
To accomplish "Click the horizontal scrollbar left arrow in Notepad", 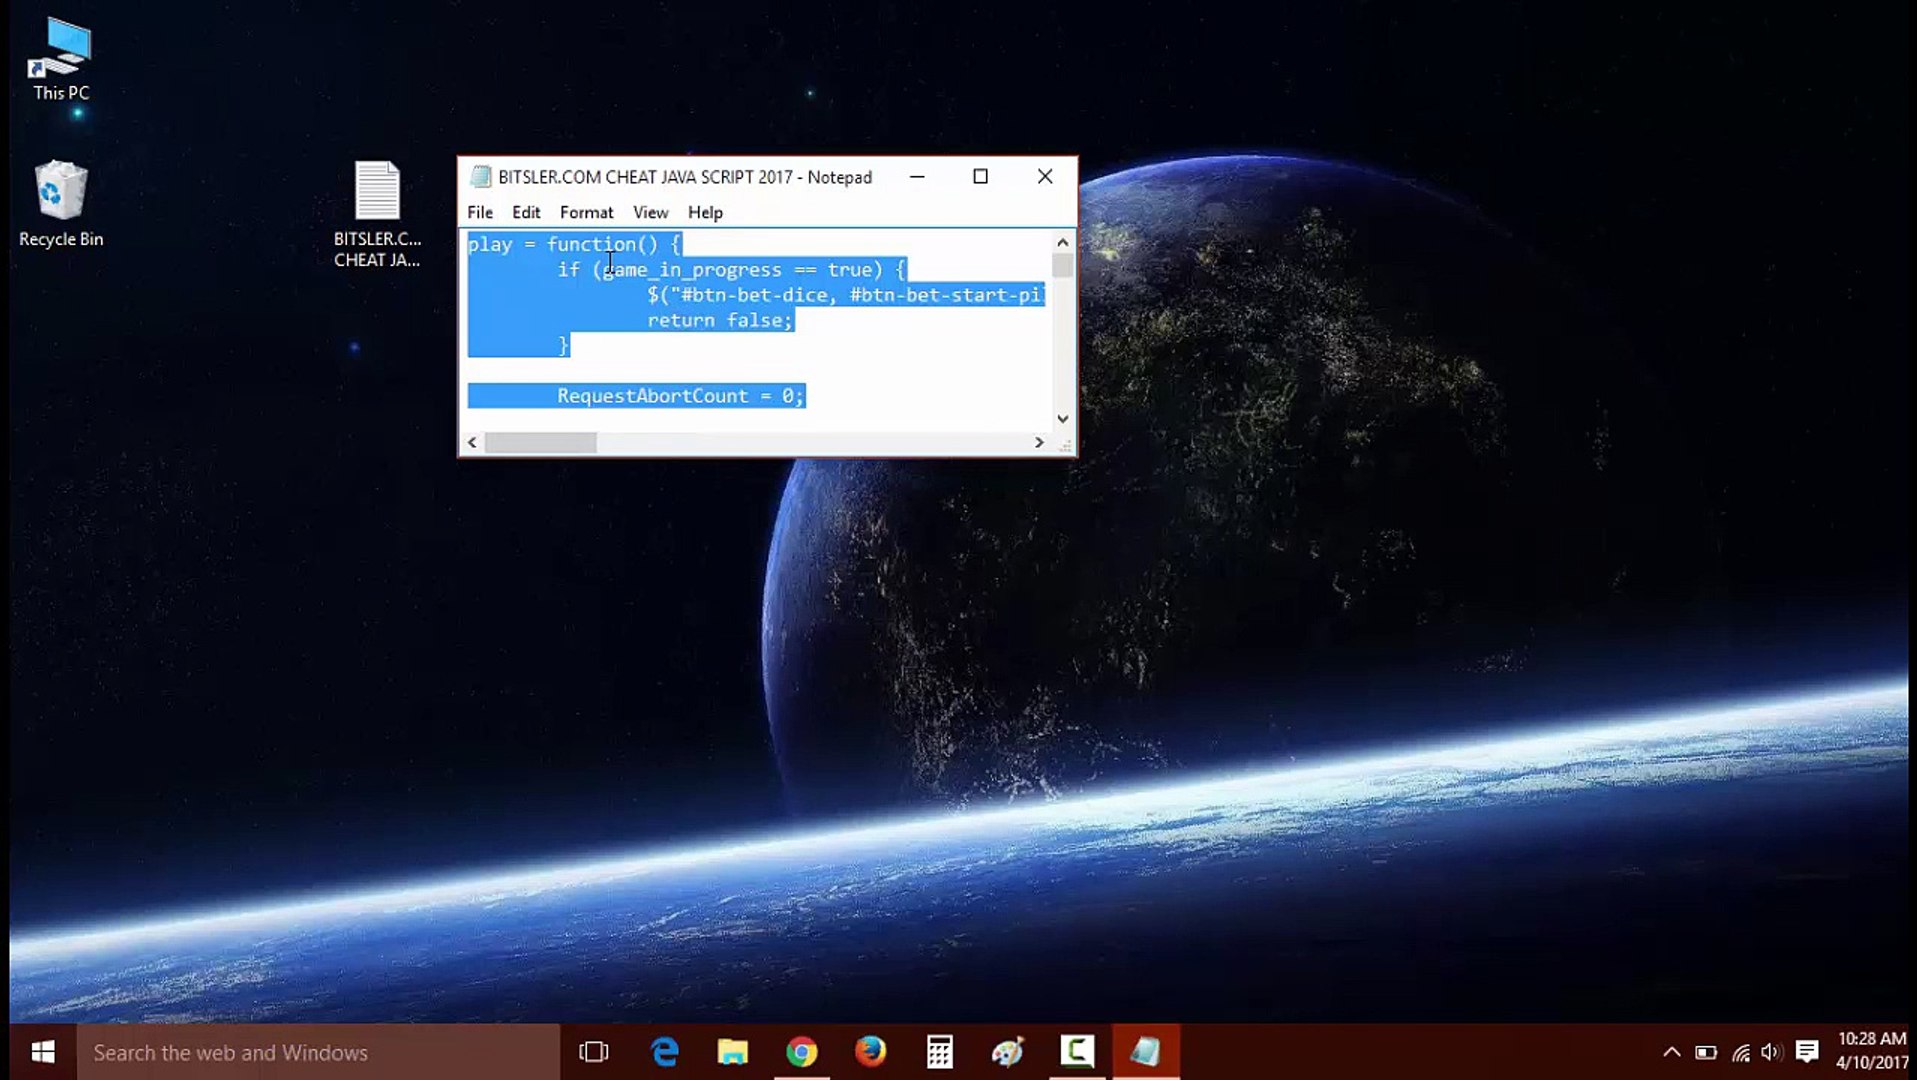I will (472, 442).
